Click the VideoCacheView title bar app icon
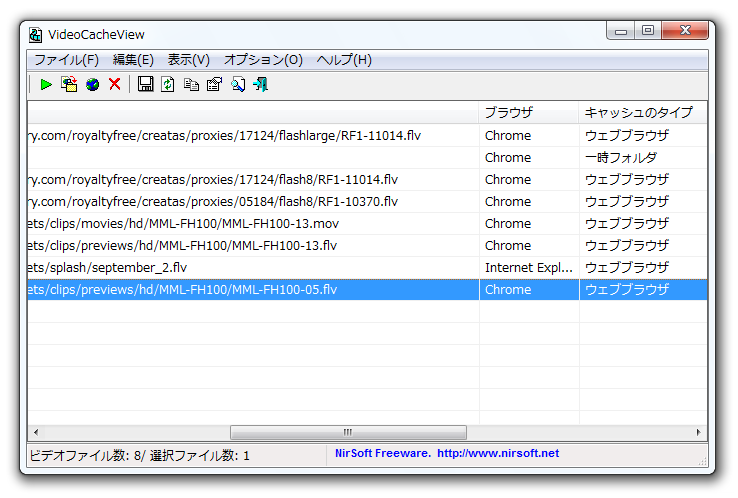 tap(35, 35)
